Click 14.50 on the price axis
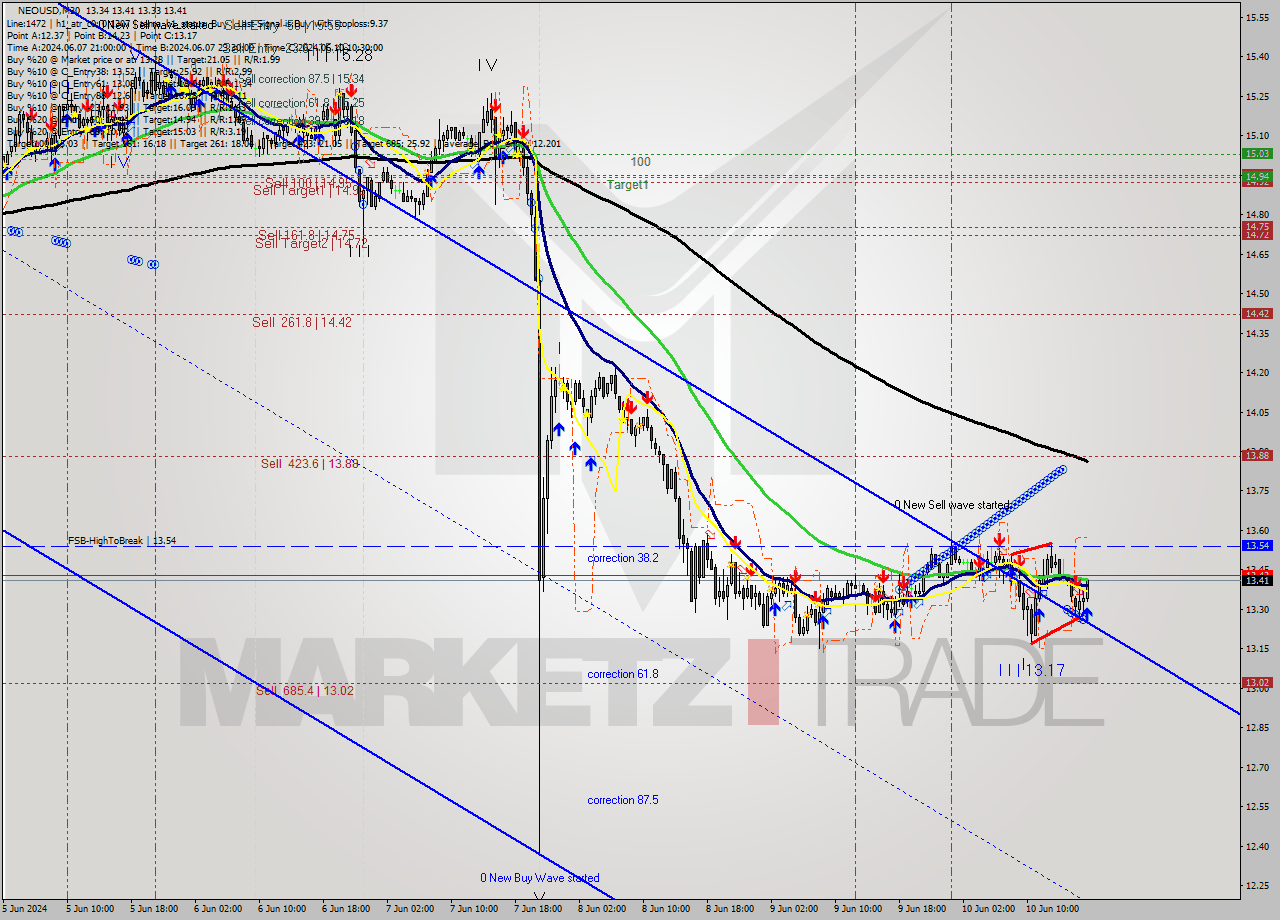This screenshot has height=920, width=1280. pos(1257,293)
